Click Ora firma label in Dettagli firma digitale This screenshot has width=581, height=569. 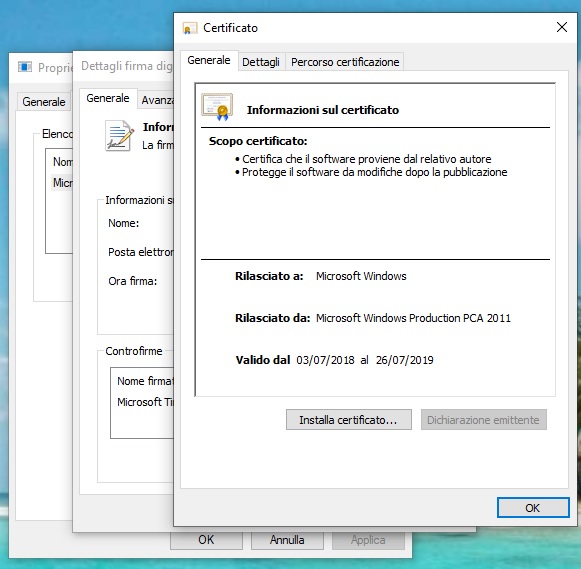tap(133, 281)
